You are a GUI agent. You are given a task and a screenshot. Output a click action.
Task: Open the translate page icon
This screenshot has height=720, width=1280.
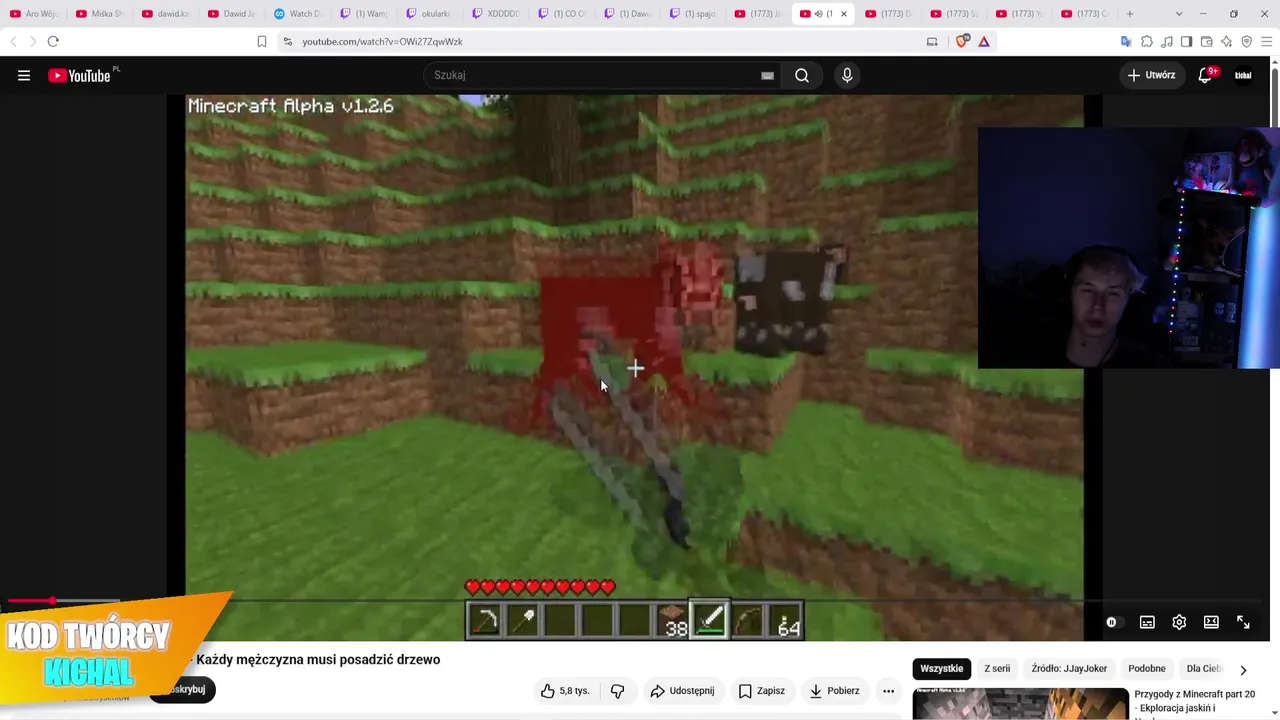click(x=1126, y=41)
